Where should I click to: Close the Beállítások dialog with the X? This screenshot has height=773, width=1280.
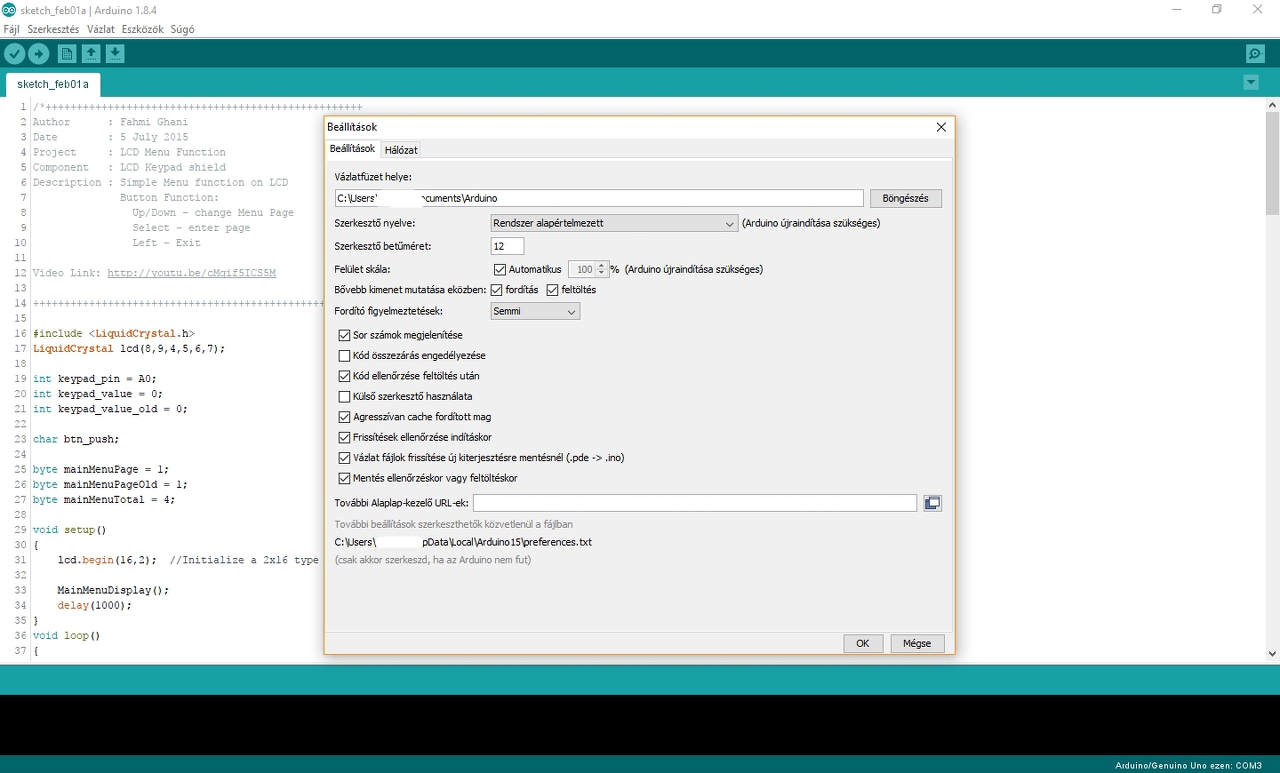[x=941, y=127]
